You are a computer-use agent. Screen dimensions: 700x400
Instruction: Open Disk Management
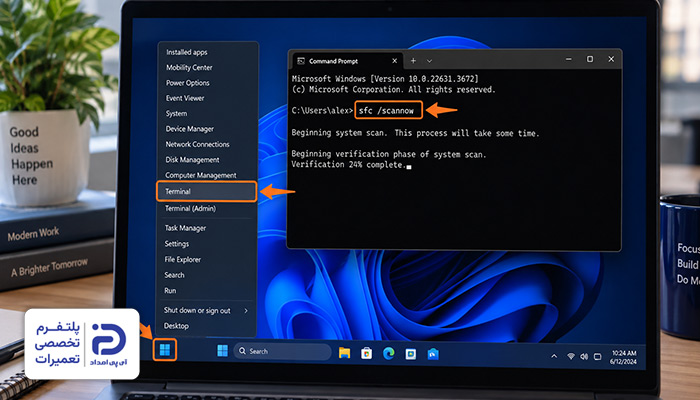coord(192,160)
